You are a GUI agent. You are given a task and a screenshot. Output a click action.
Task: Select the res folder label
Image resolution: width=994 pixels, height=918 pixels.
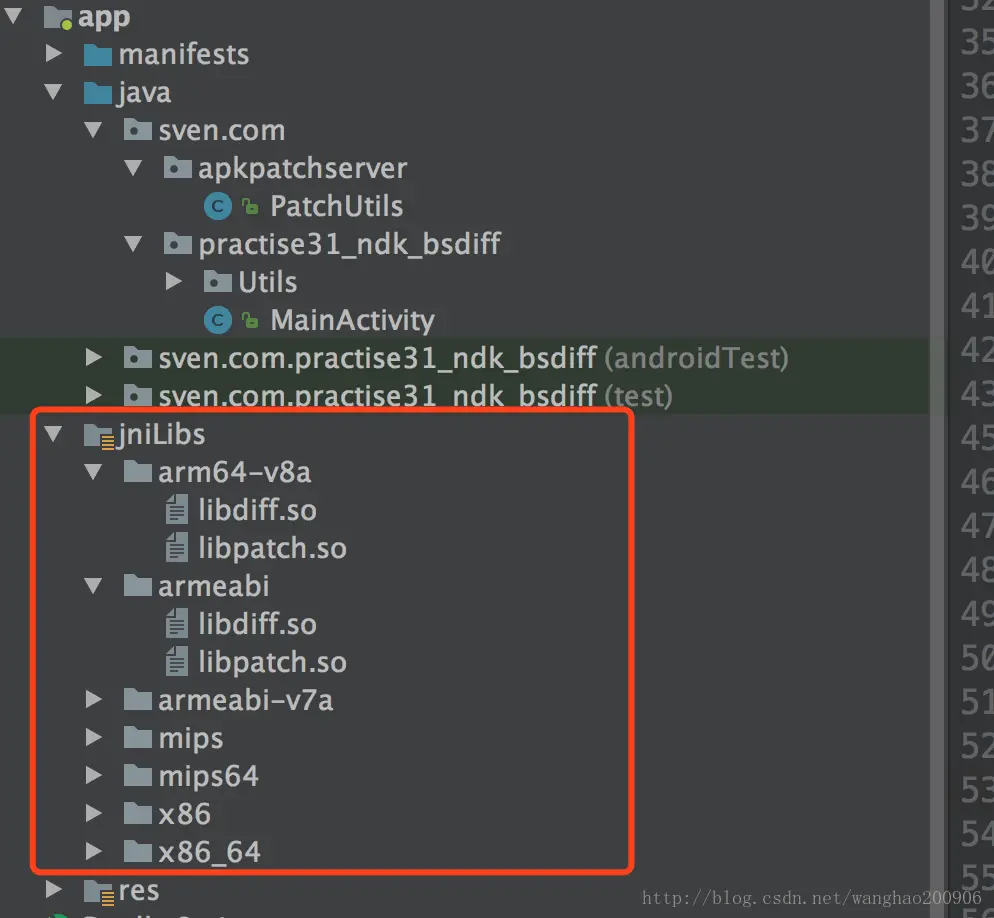[x=139, y=891]
